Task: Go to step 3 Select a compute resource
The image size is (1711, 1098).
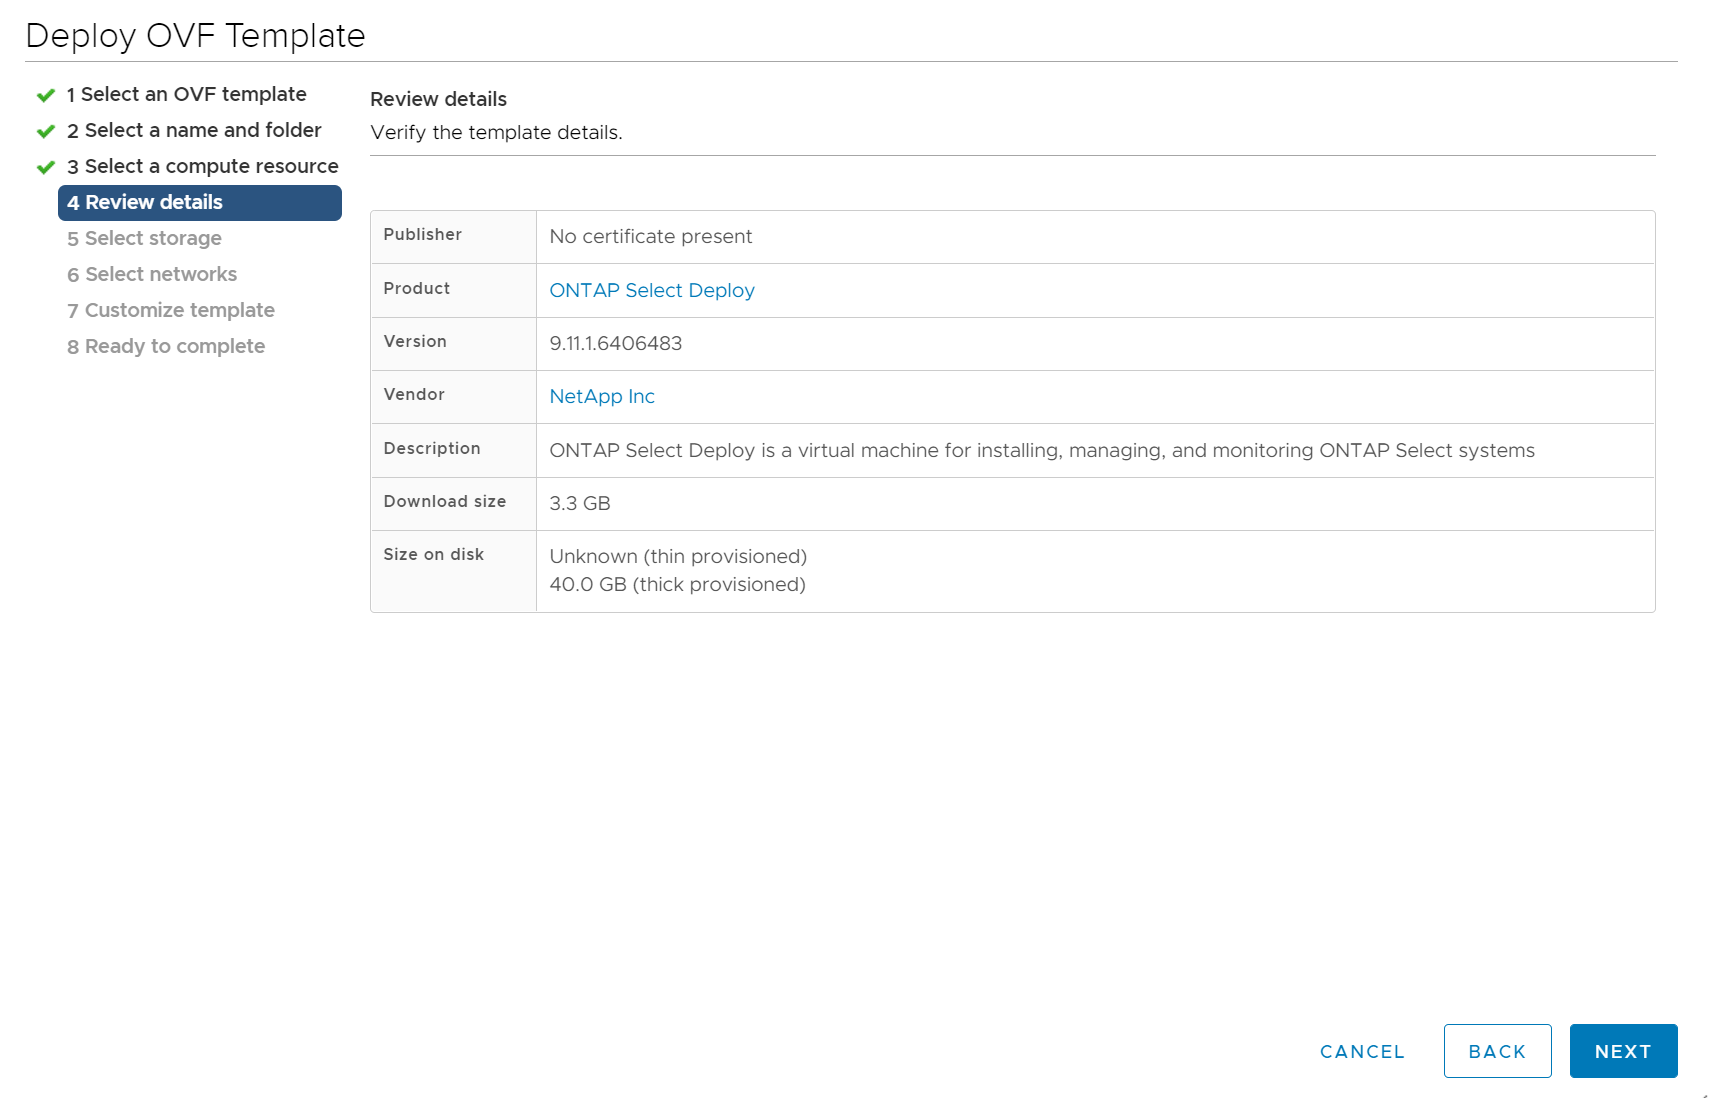Action: pyautogui.click(x=203, y=166)
